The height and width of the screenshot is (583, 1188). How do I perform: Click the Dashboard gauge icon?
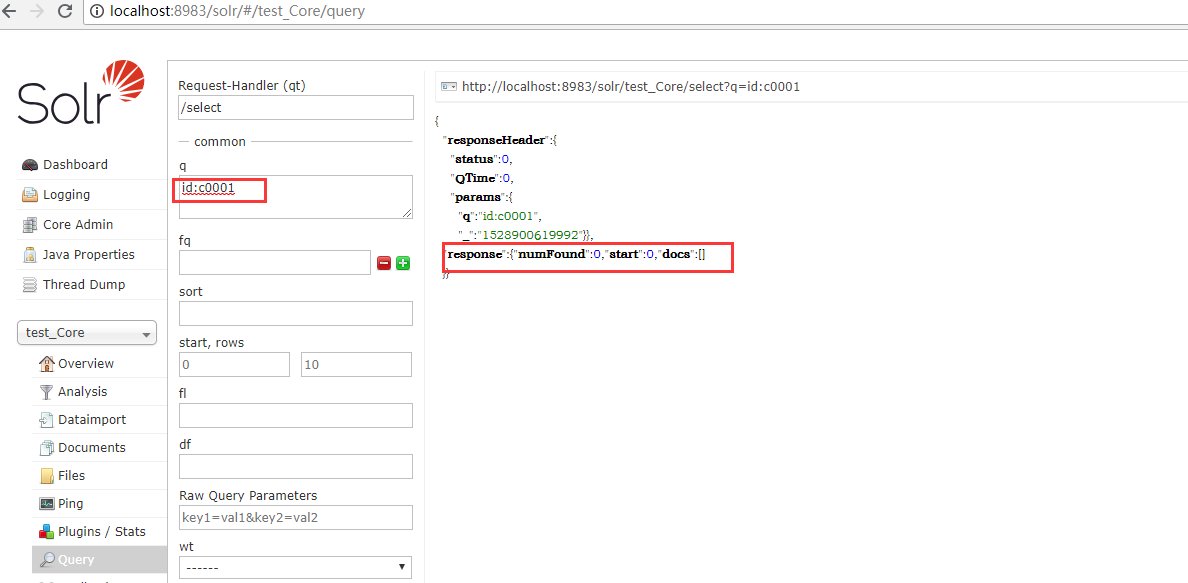(30, 165)
